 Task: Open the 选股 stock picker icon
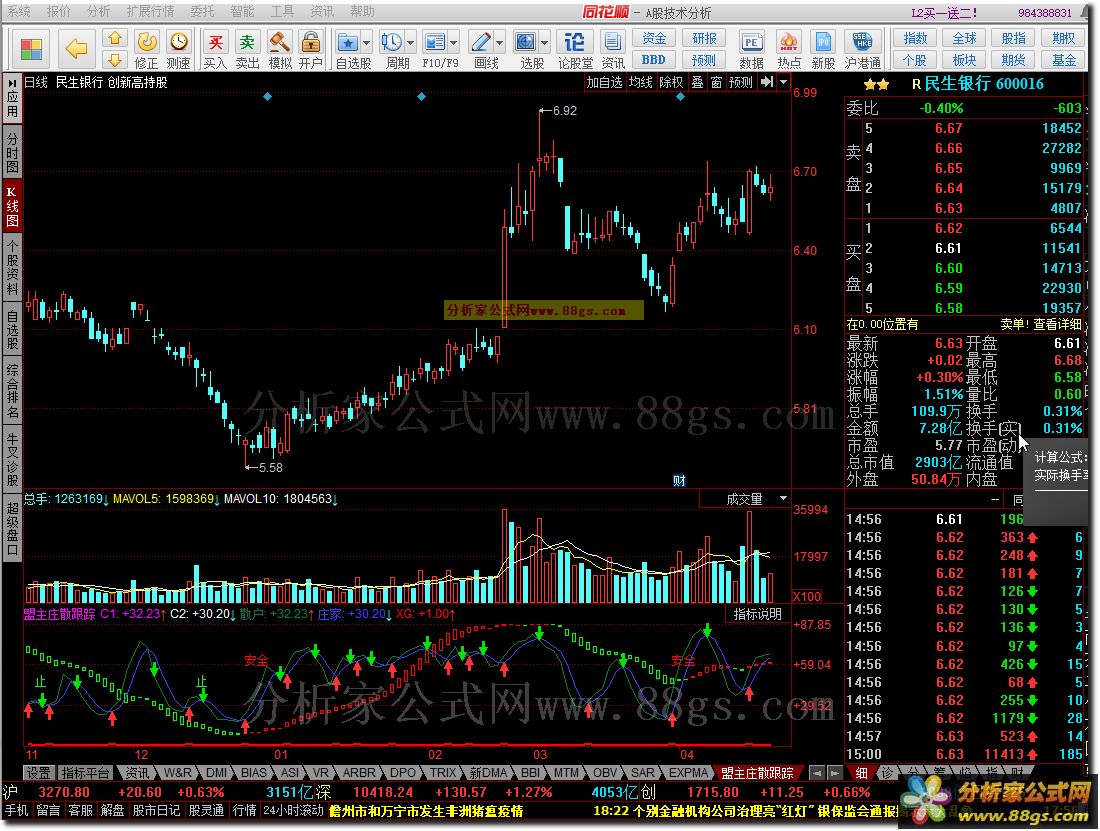click(525, 42)
